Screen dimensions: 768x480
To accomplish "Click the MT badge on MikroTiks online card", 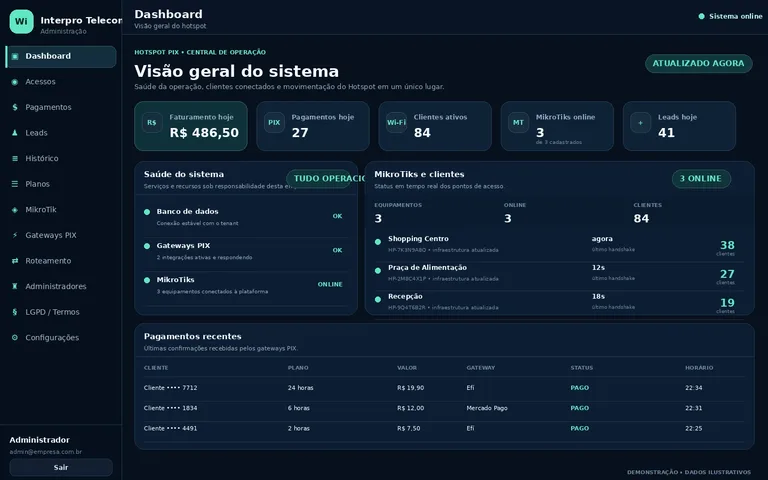I will (518, 122).
